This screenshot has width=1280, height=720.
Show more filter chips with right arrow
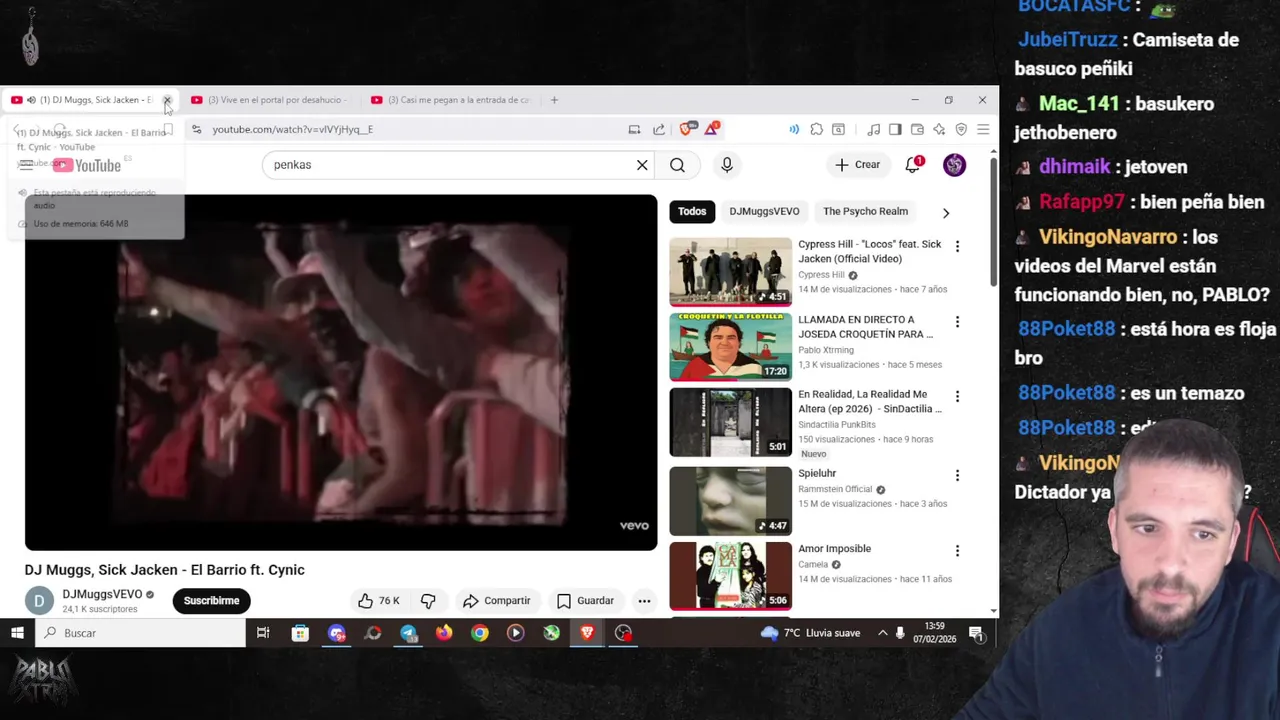(946, 212)
